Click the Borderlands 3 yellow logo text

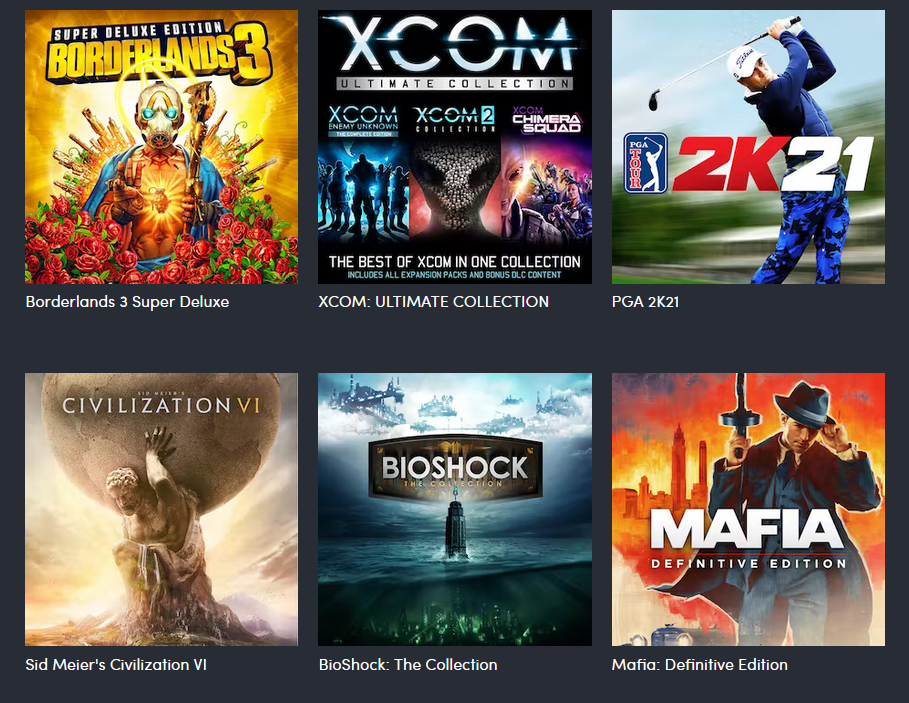point(158,53)
